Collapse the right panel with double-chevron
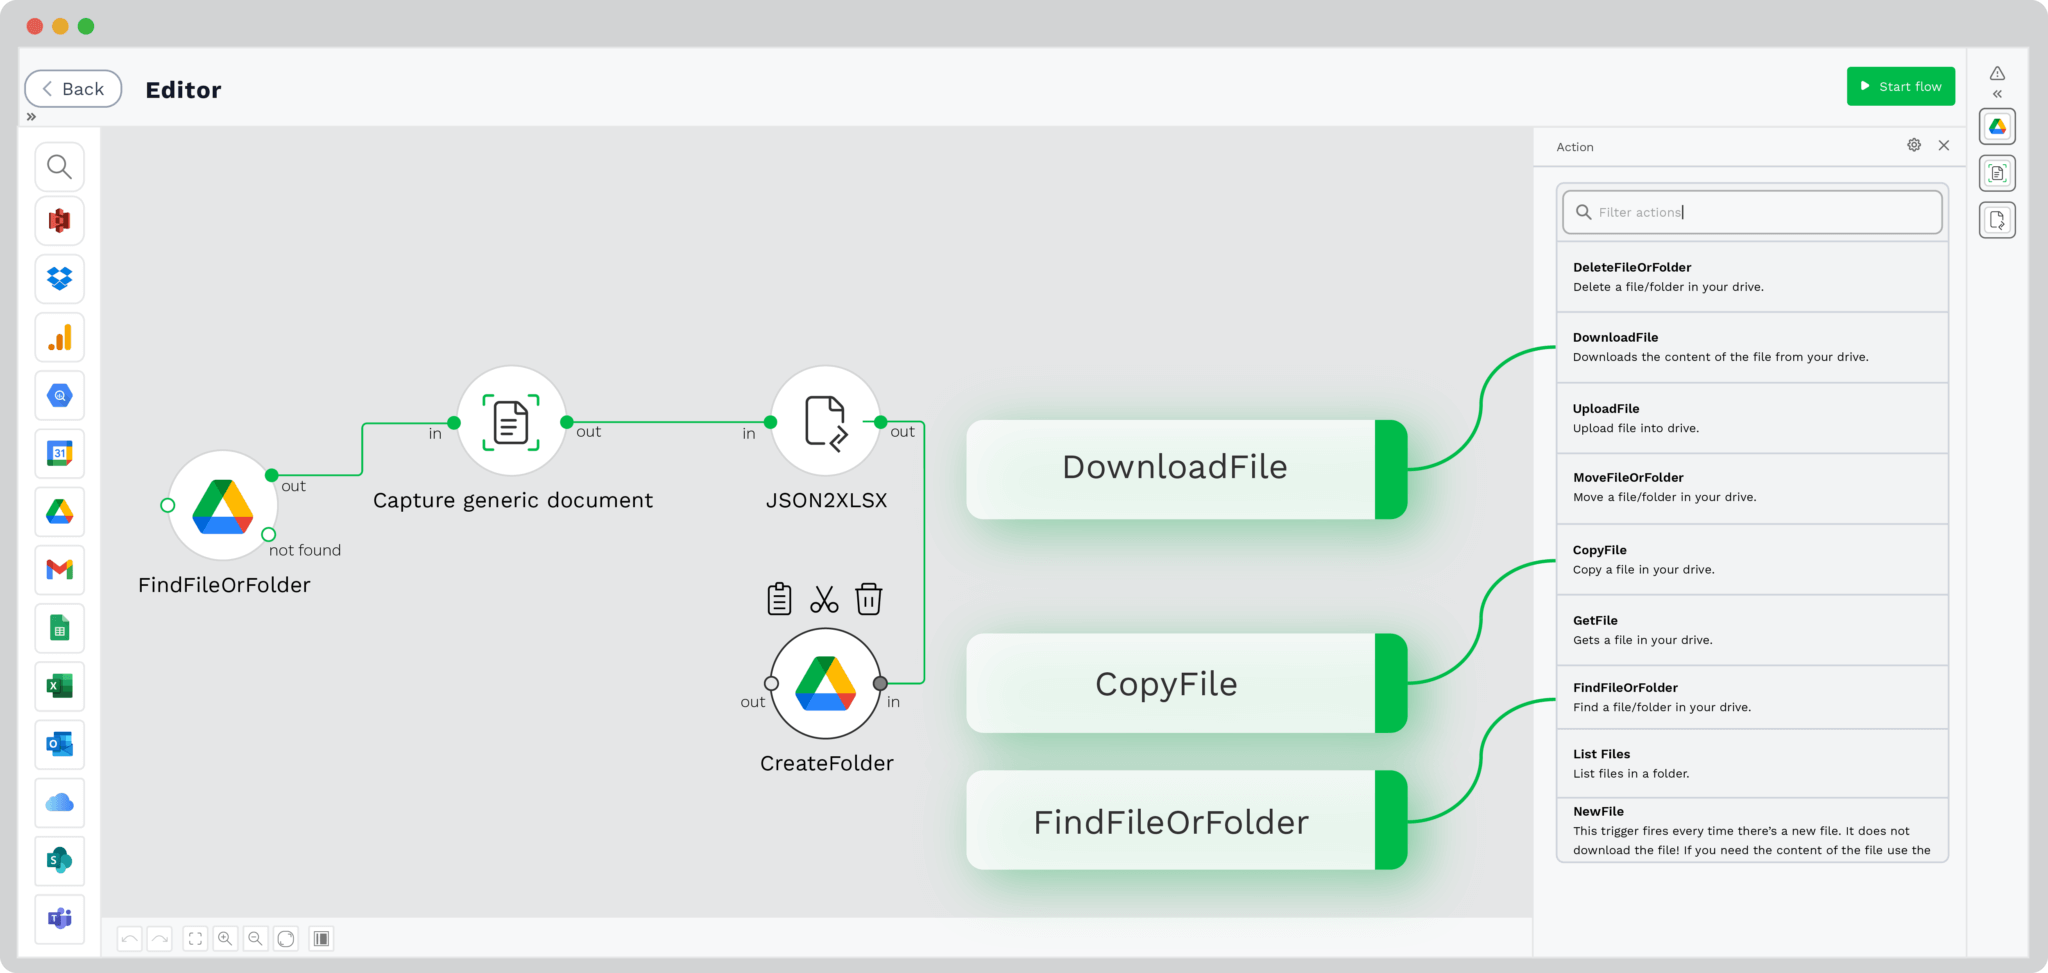Image resolution: width=2048 pixels, height=973 pixels. click(x=1997, y=93)
